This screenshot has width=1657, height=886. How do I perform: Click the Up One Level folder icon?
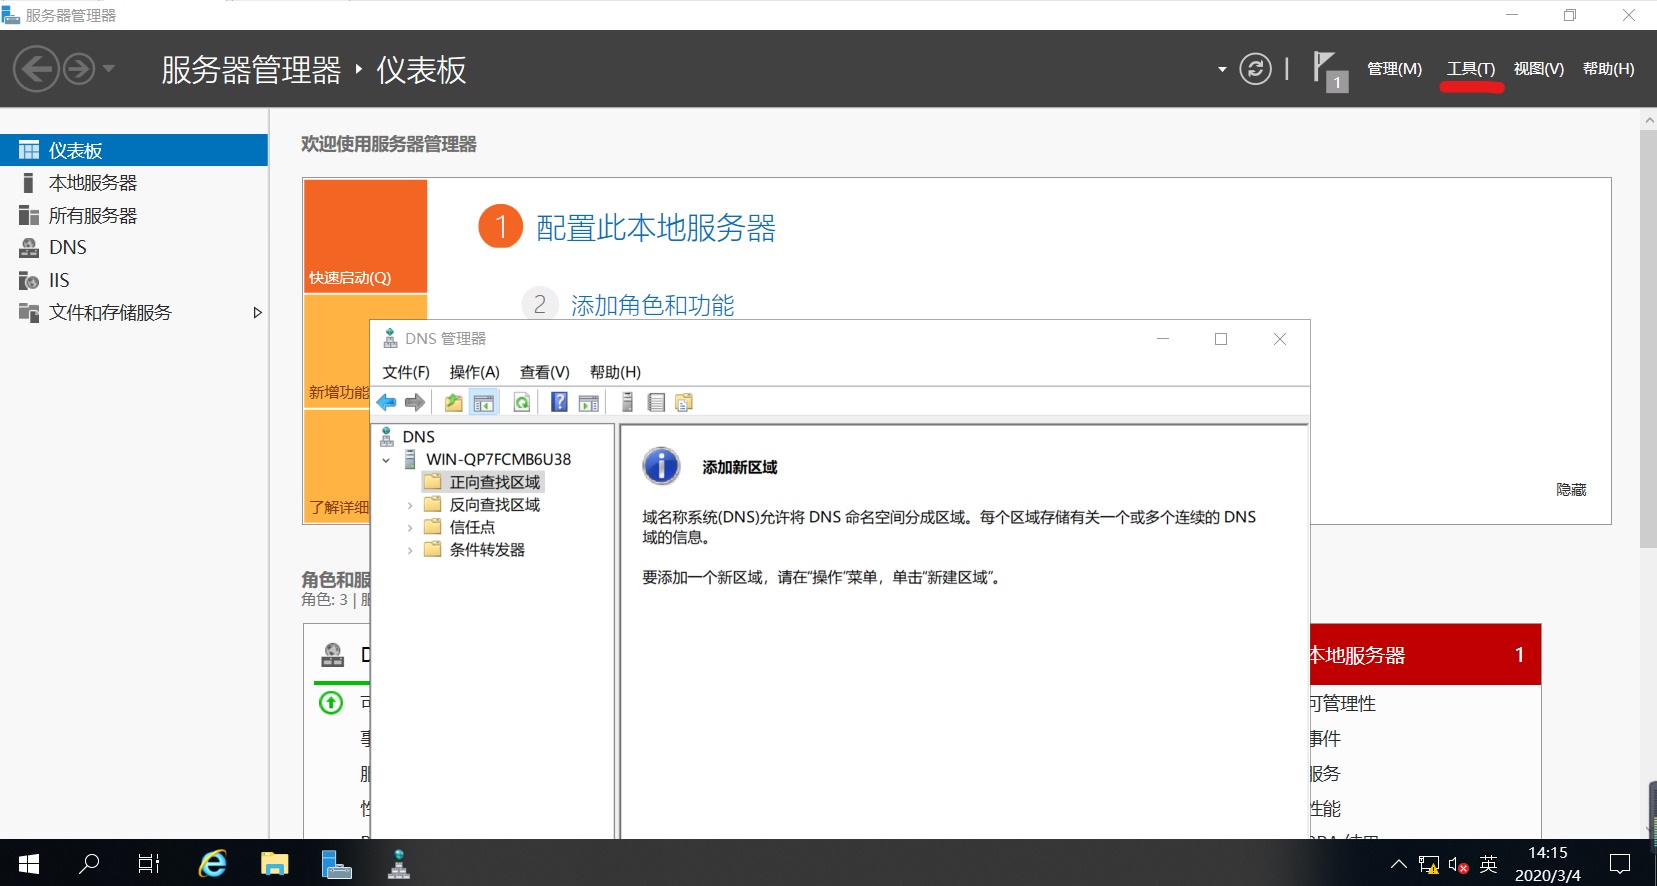point(453,403)
